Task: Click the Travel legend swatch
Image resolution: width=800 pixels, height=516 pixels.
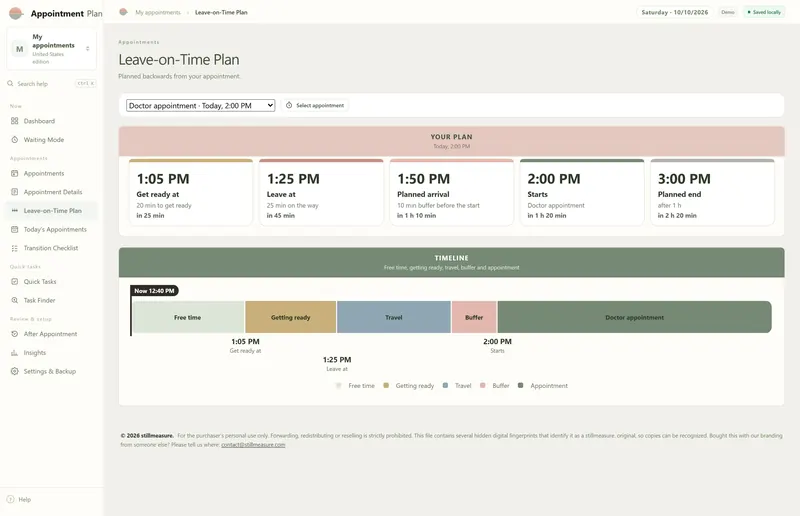Action: [x=445, y=385]
